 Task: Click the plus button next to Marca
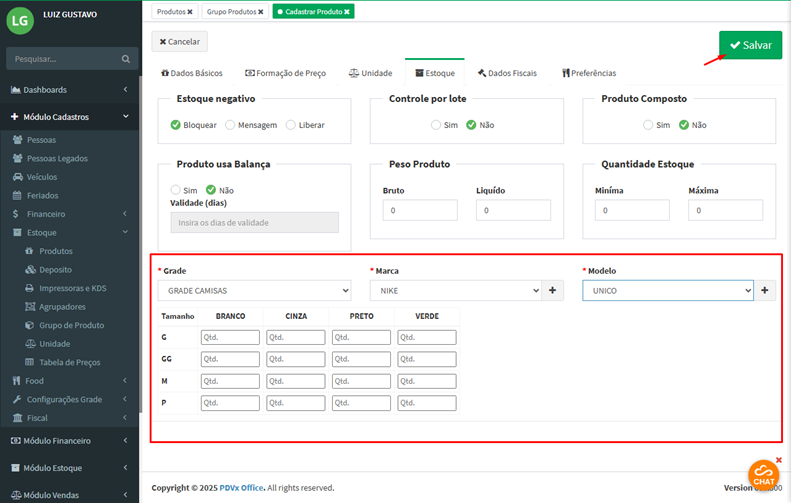point(553,290)
